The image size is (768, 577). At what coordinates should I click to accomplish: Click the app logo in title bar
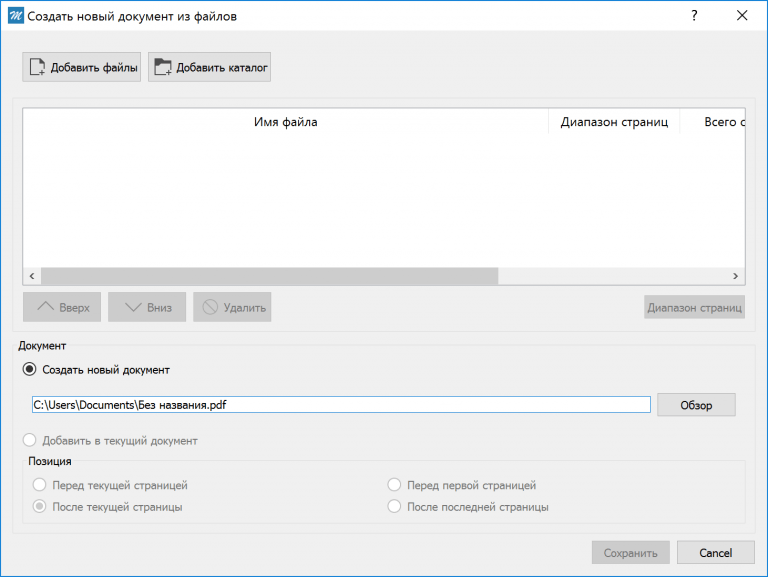click(15, 16)
